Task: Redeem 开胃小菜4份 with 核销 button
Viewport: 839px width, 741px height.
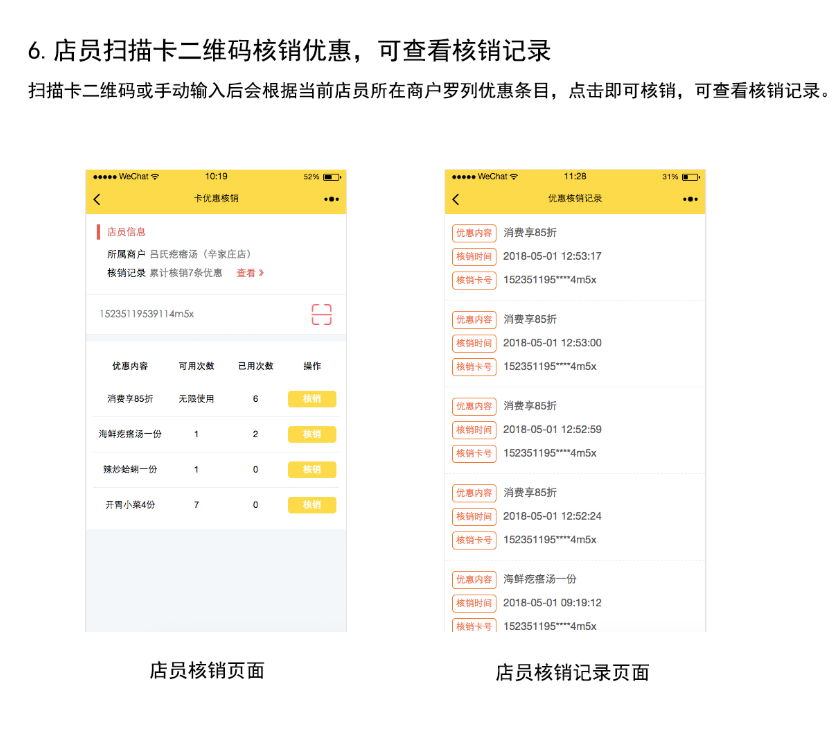Action: pyautogui.click(x=312, y=505)
